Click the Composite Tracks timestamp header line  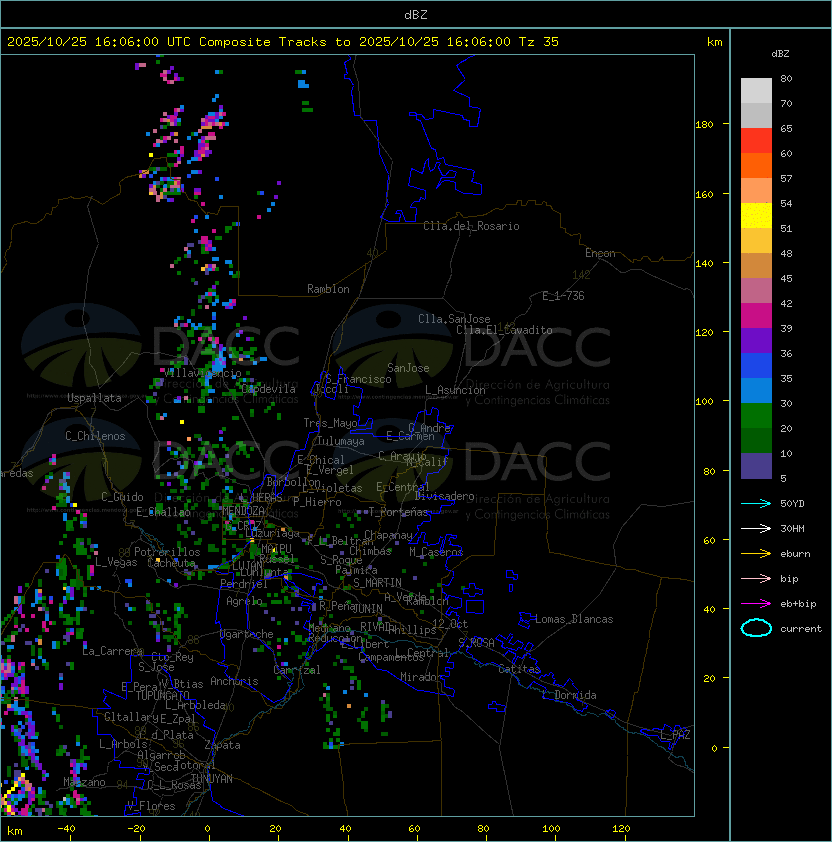pyautogui.click(x=283, y=42)
